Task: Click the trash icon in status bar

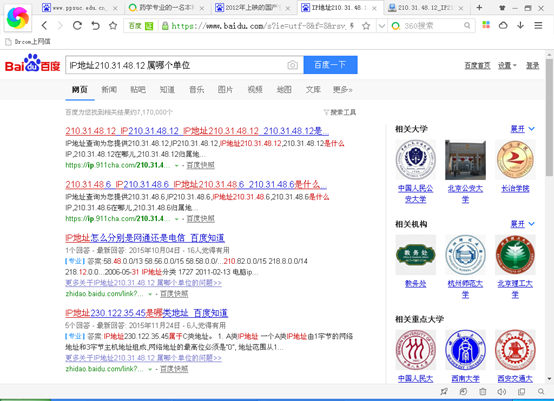Action: 482,391
